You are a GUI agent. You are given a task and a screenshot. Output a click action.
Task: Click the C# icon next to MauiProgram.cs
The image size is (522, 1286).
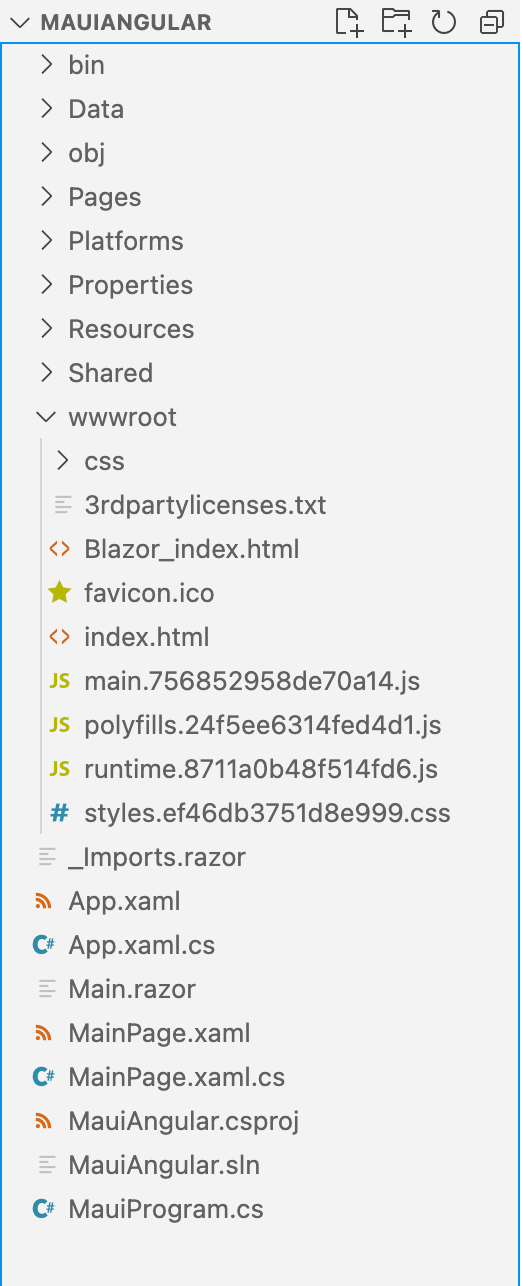44,1209
